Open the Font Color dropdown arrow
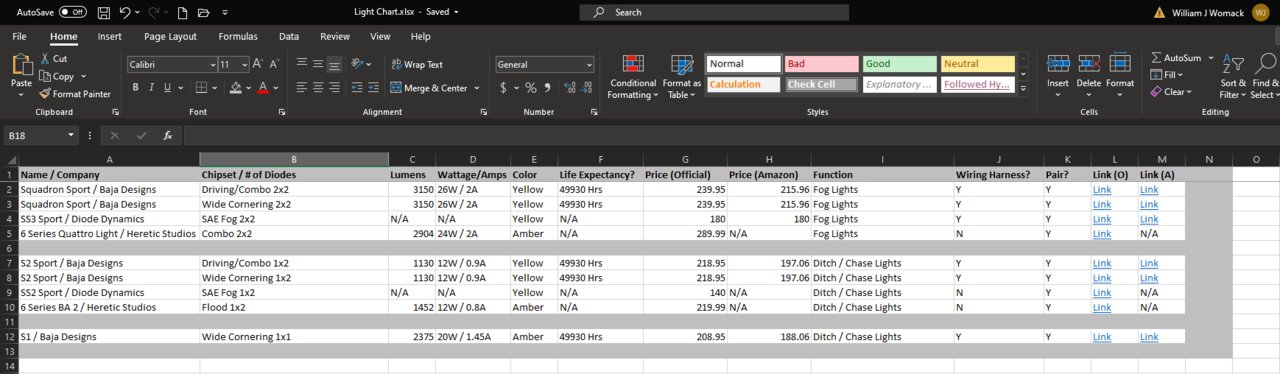Image resolution: width=1280 pixels, height=374 pixels. [276, 88]
